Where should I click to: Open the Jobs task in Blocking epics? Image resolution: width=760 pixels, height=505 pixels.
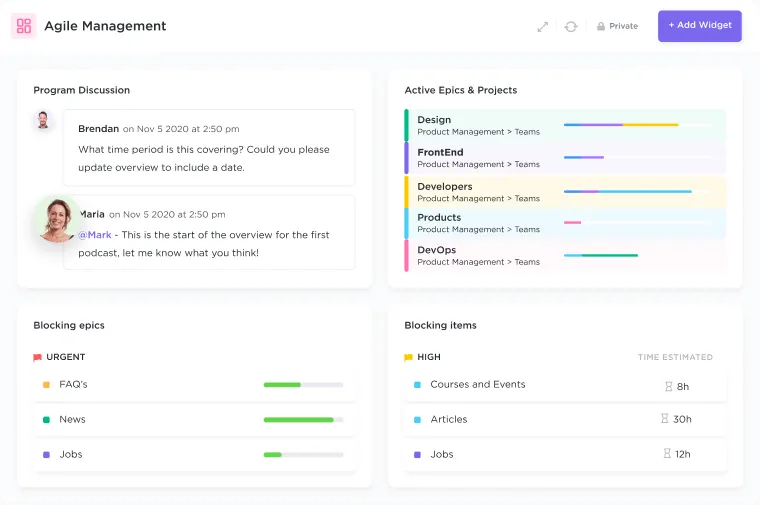(194, 455)
